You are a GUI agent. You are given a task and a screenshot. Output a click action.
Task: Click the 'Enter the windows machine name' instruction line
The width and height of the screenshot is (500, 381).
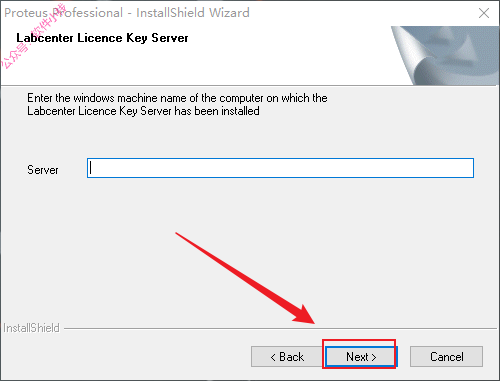tap(177, 98)
